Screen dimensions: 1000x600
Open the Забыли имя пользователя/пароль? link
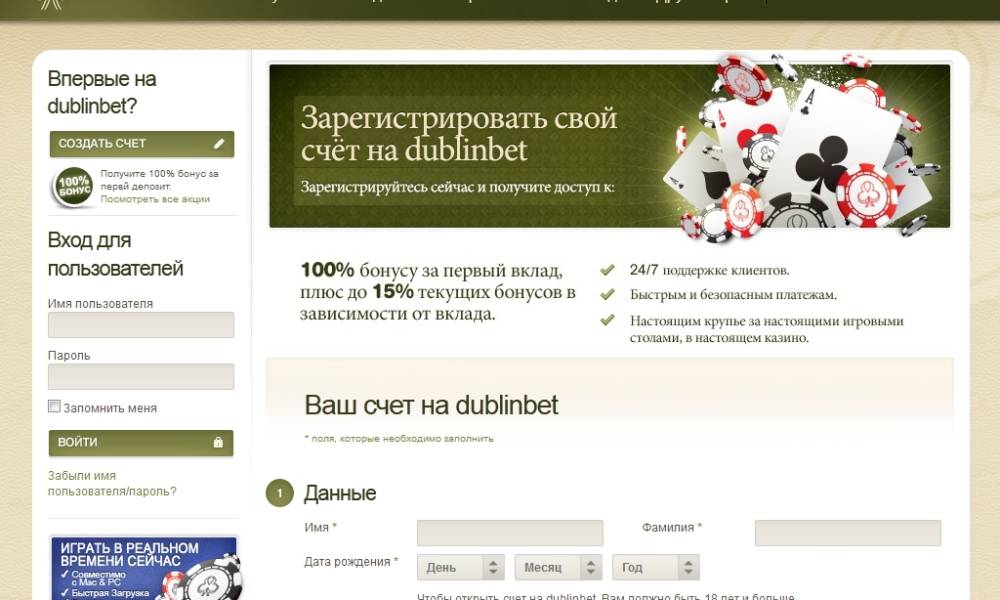112,483
